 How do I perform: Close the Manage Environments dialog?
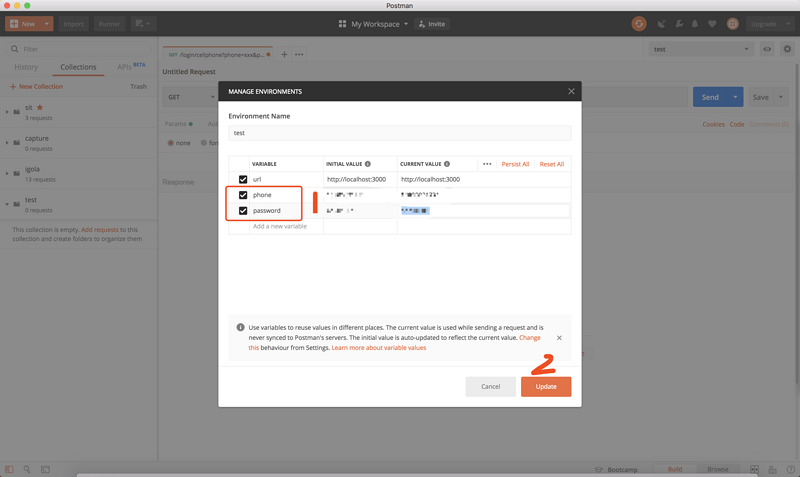click(571, 91)
